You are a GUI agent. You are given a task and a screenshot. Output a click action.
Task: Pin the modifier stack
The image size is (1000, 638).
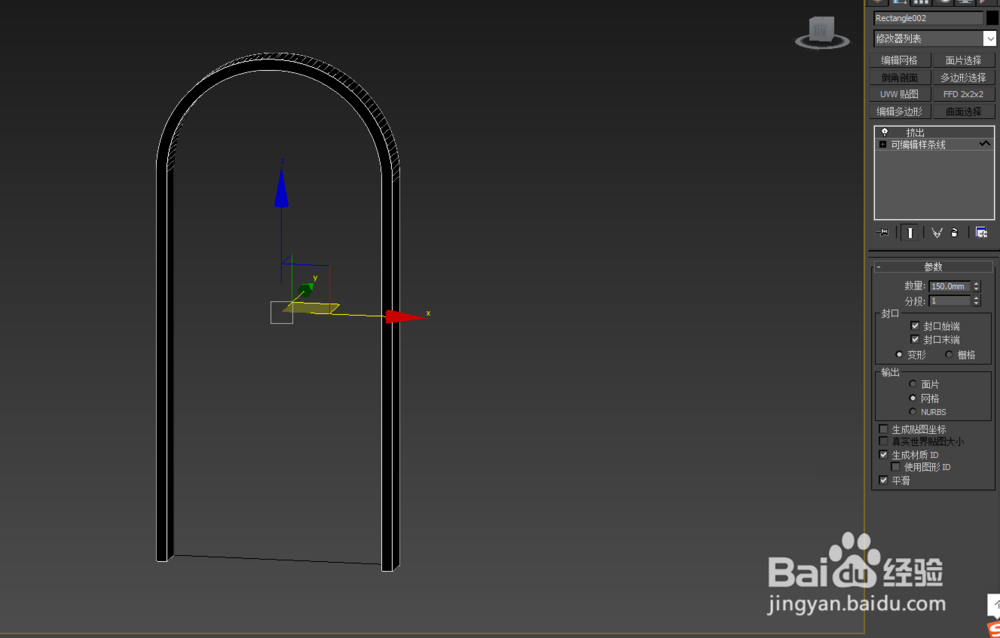(883, 233)
